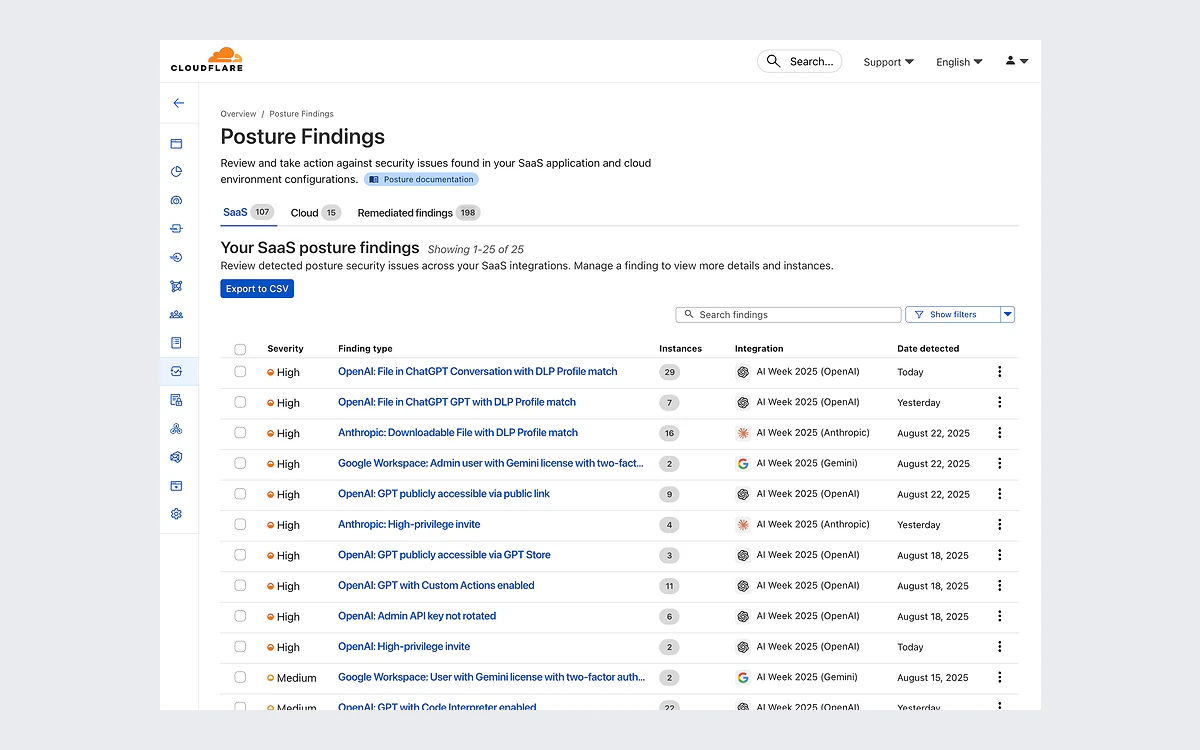Open the people group sidebar icon
This screenshot has width=1200, height=750.
coord(176,314)
